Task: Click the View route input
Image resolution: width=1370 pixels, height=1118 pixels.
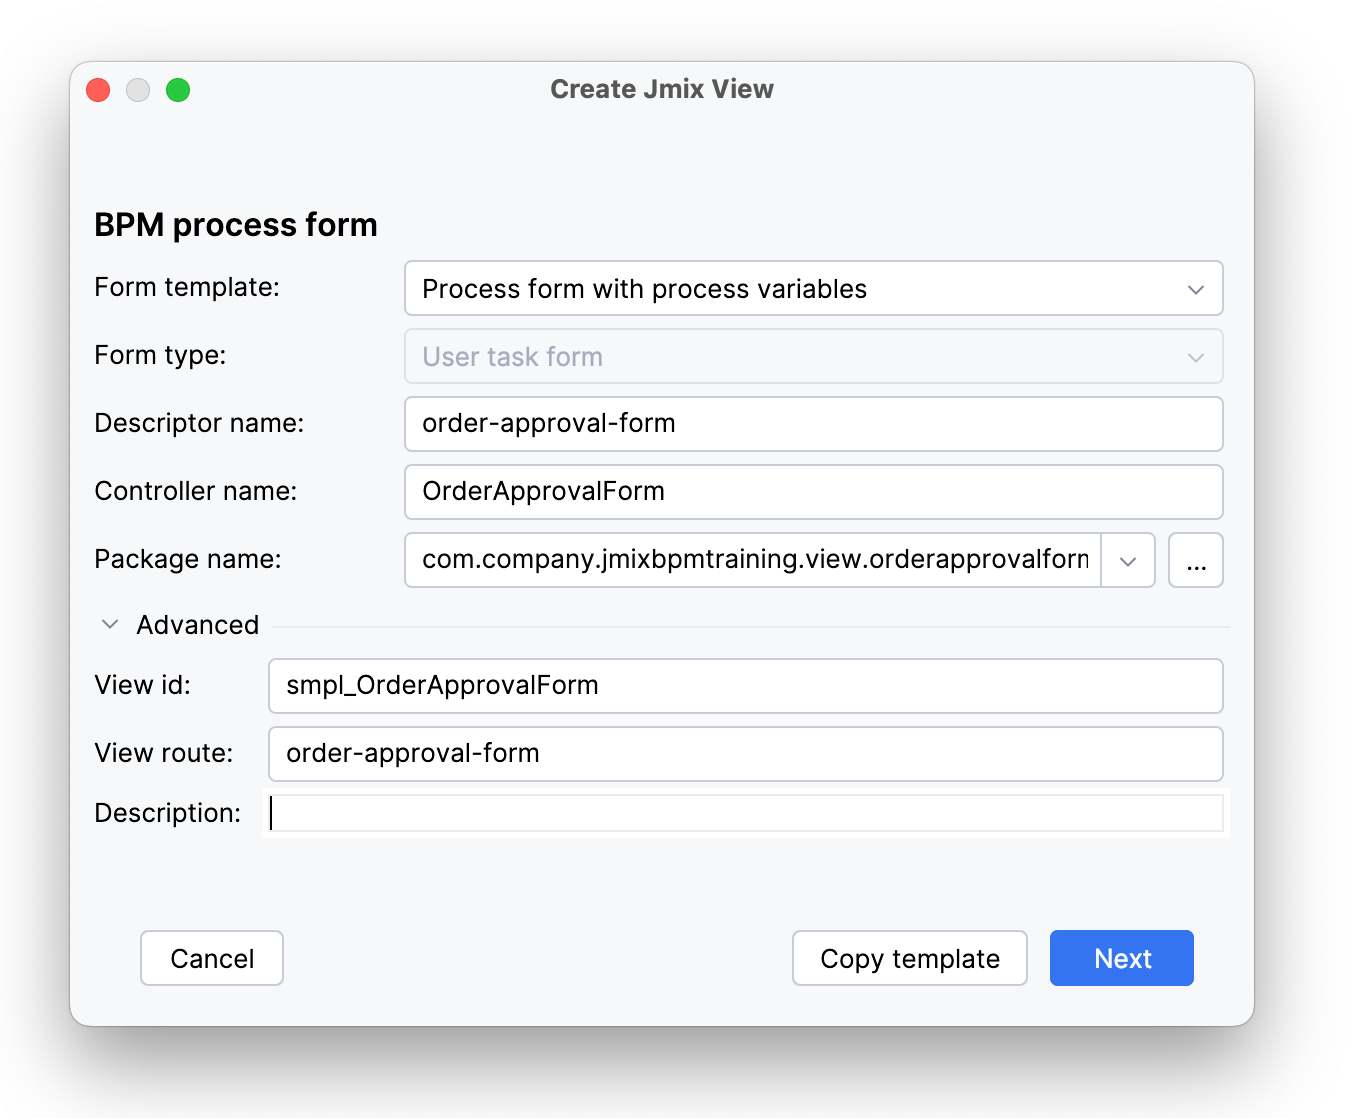Action: point(745,754)
